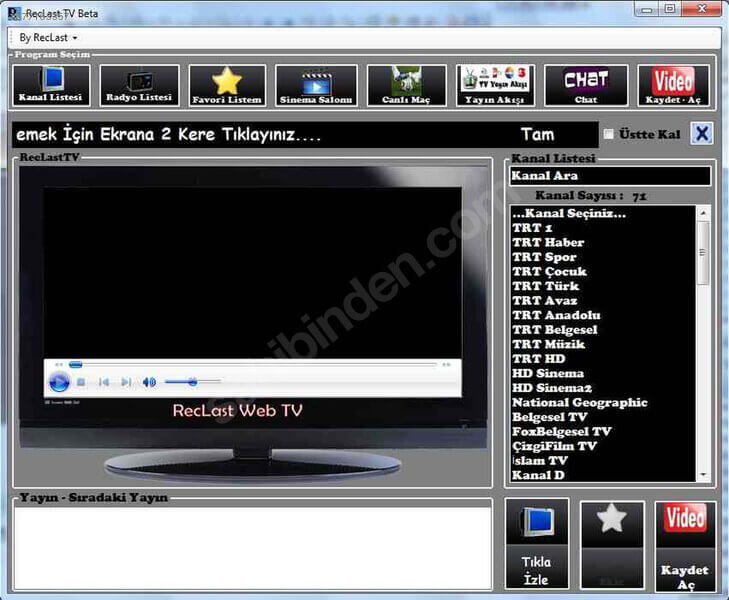Select TRT Avaz channel
The width and height of the screenshot is (729, 600).
tap(603, 301)
